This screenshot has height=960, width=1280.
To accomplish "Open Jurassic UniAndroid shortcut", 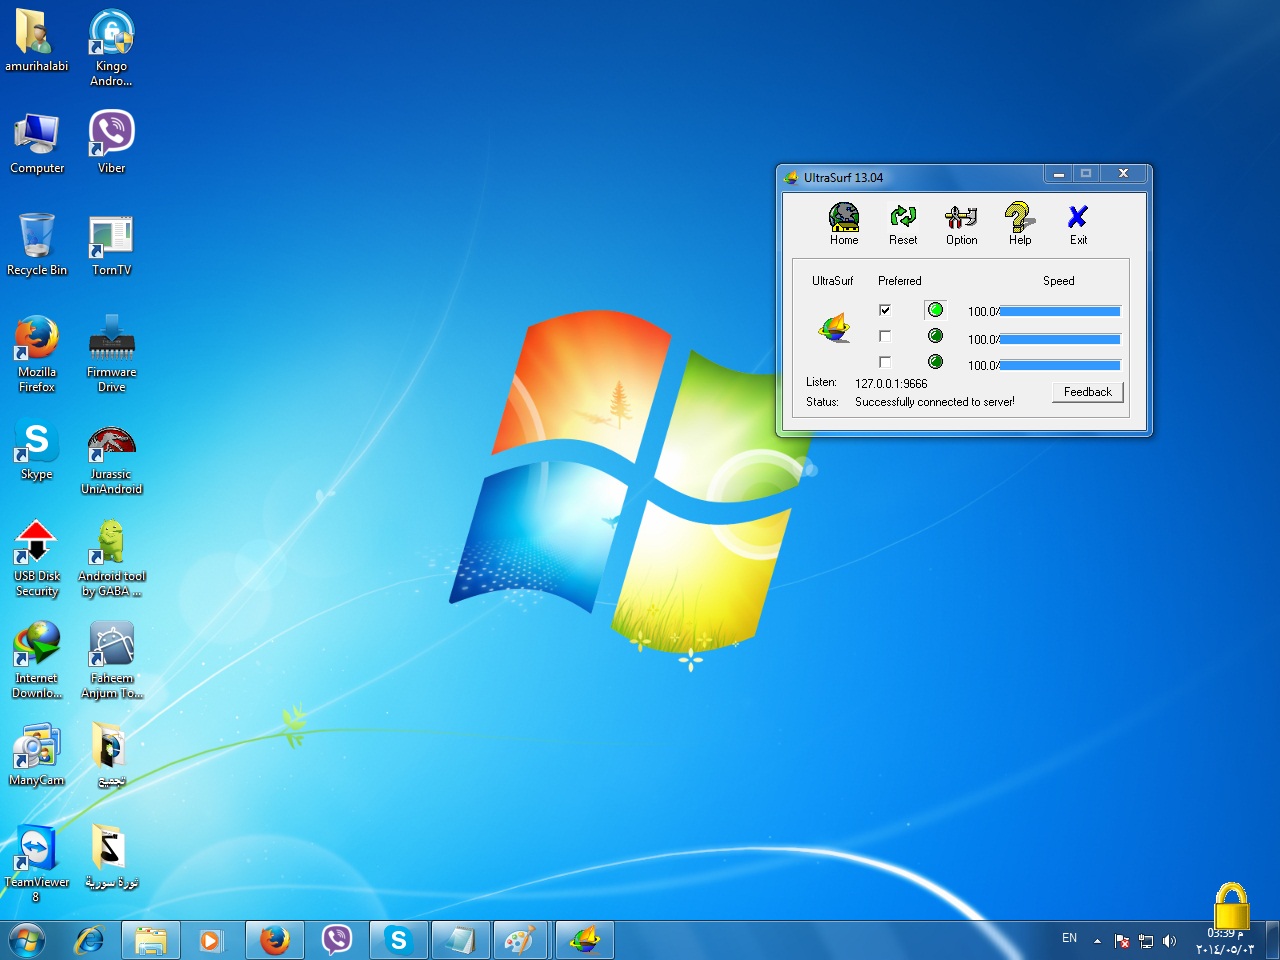I will tap(111, 459).
